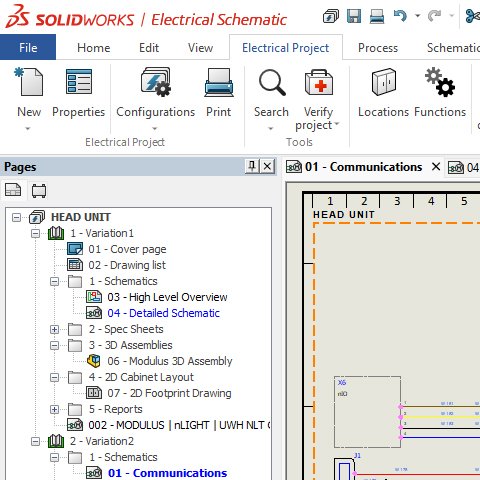Select 2 - Spec Sheets folder label
480x480 pixels.
(126, 329)
